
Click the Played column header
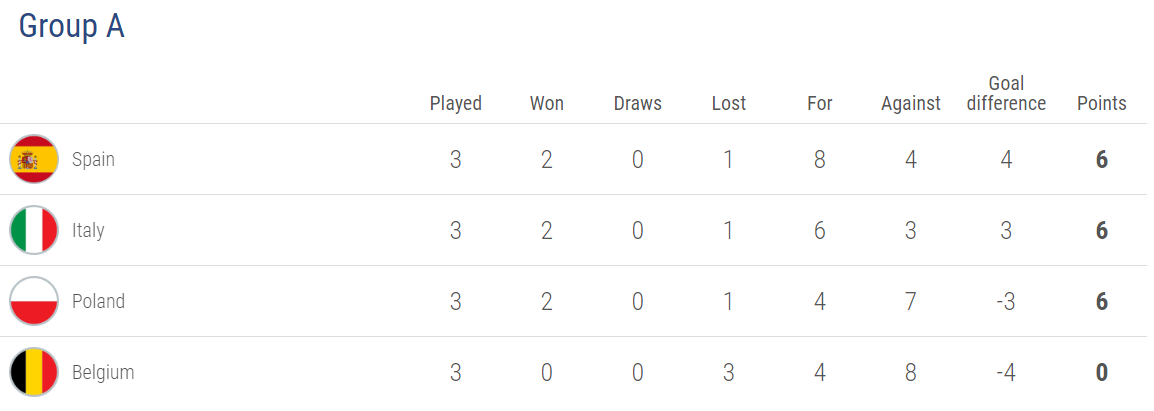(x=456, y=103)
